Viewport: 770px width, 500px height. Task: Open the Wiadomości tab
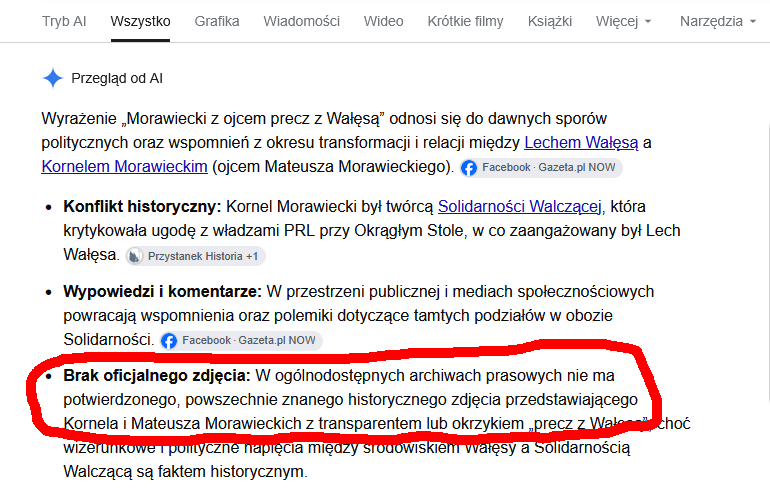pos(302,21)
